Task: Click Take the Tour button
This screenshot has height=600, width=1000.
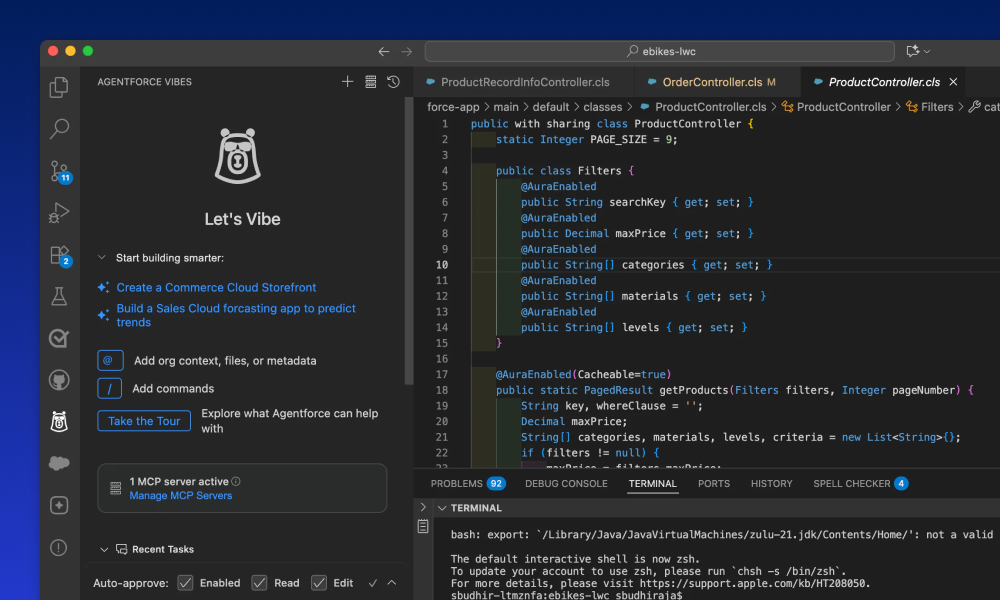Action: click(x=144, y=421)
